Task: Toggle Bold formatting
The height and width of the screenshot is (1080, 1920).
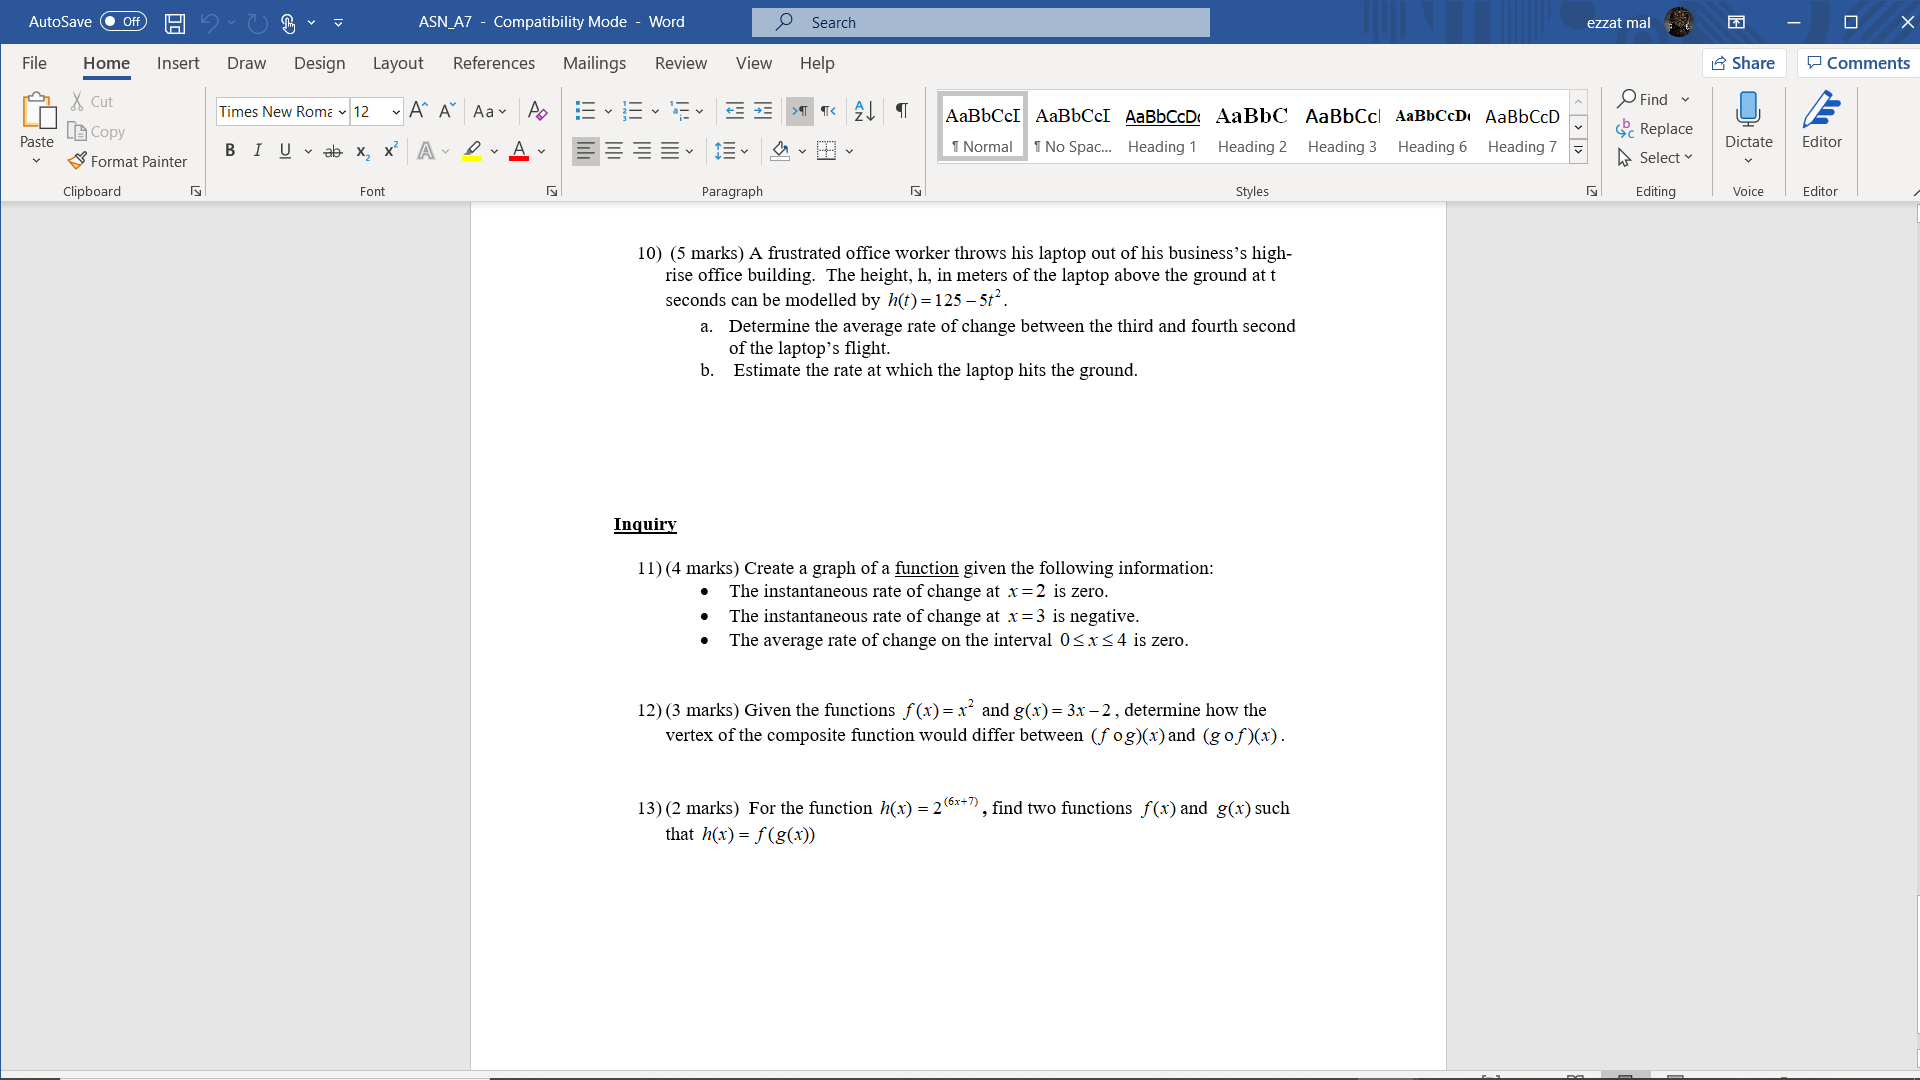Action: point(230,151)
